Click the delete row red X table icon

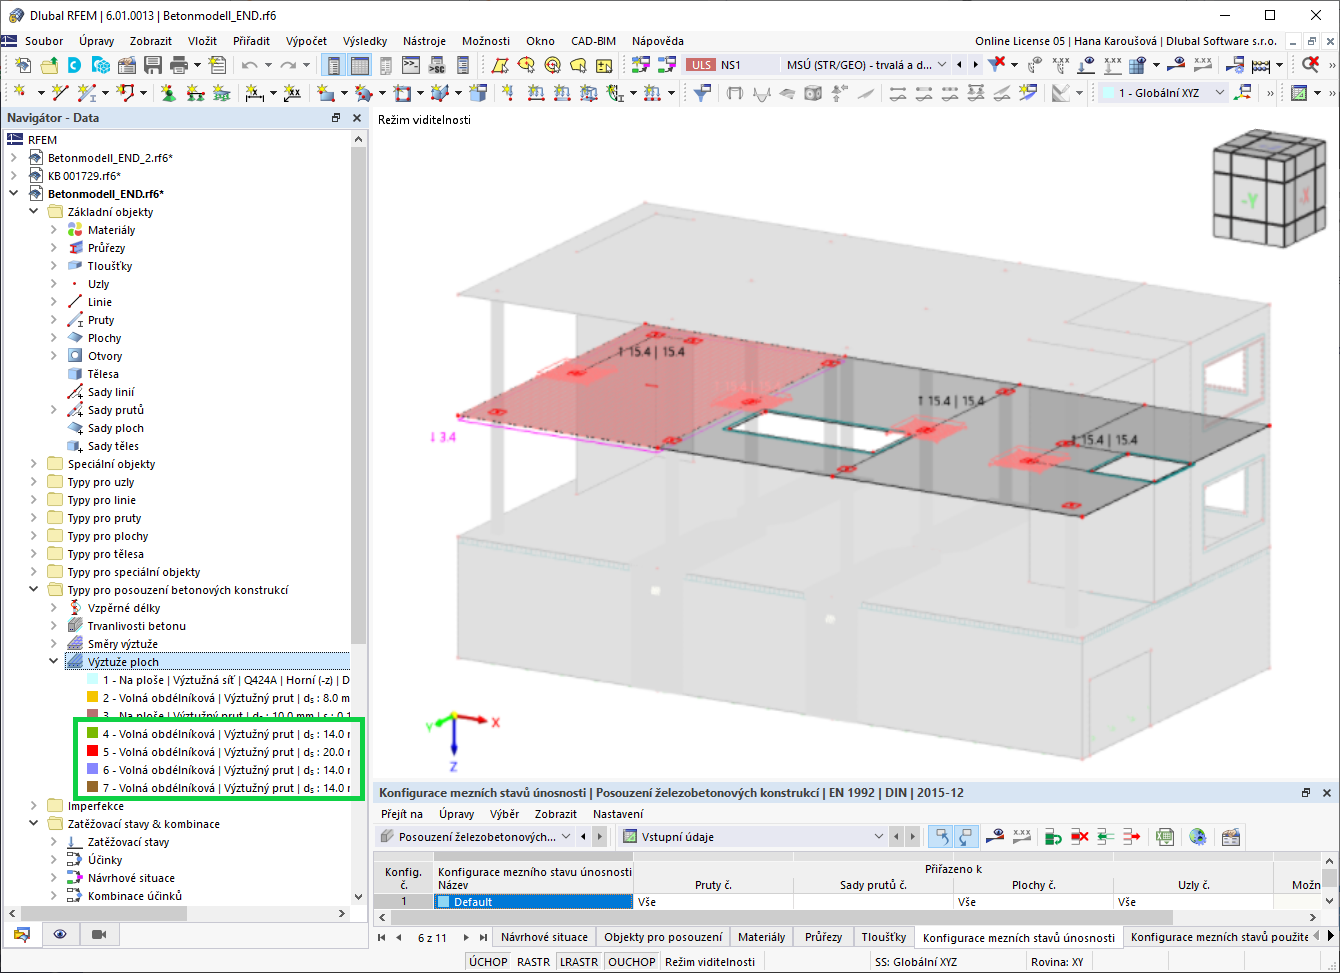[1079, 836]
